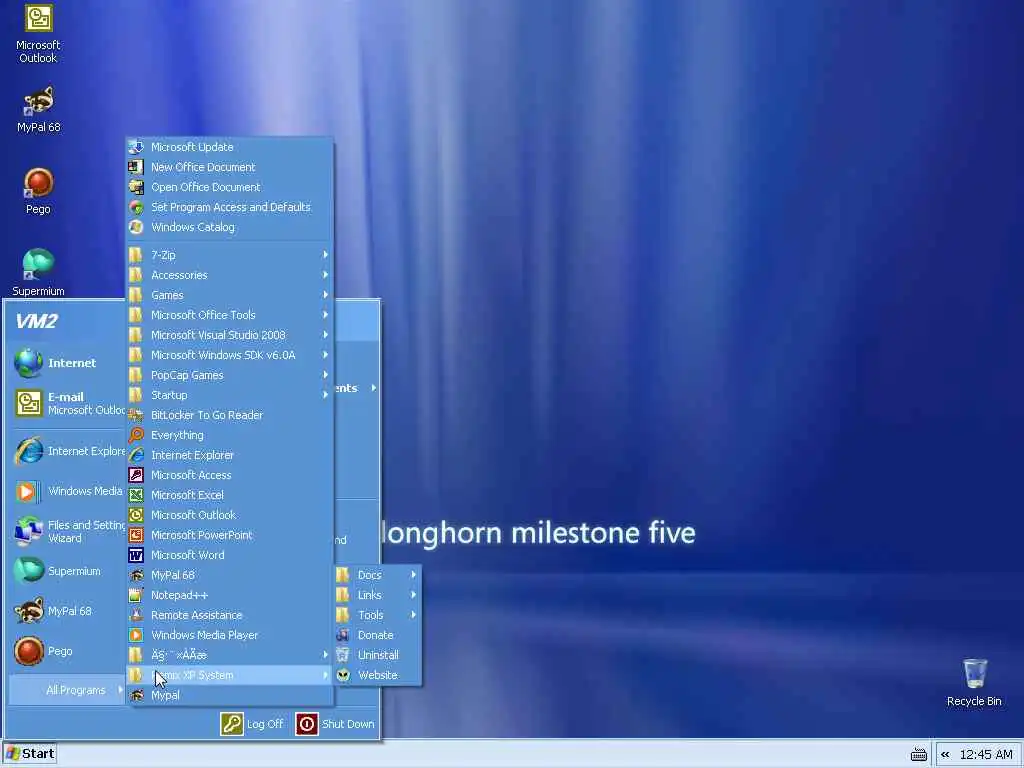The width and height of the screenshot is (1024, 768).
Task: Click New Office Document icon
Action: pos(136,167)
